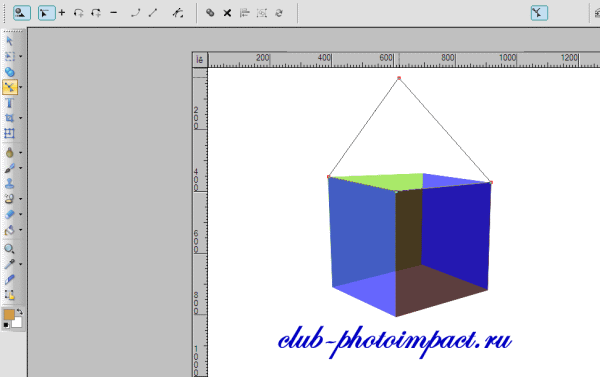Open the Eraser tool flyout arrow

point(21,214)
